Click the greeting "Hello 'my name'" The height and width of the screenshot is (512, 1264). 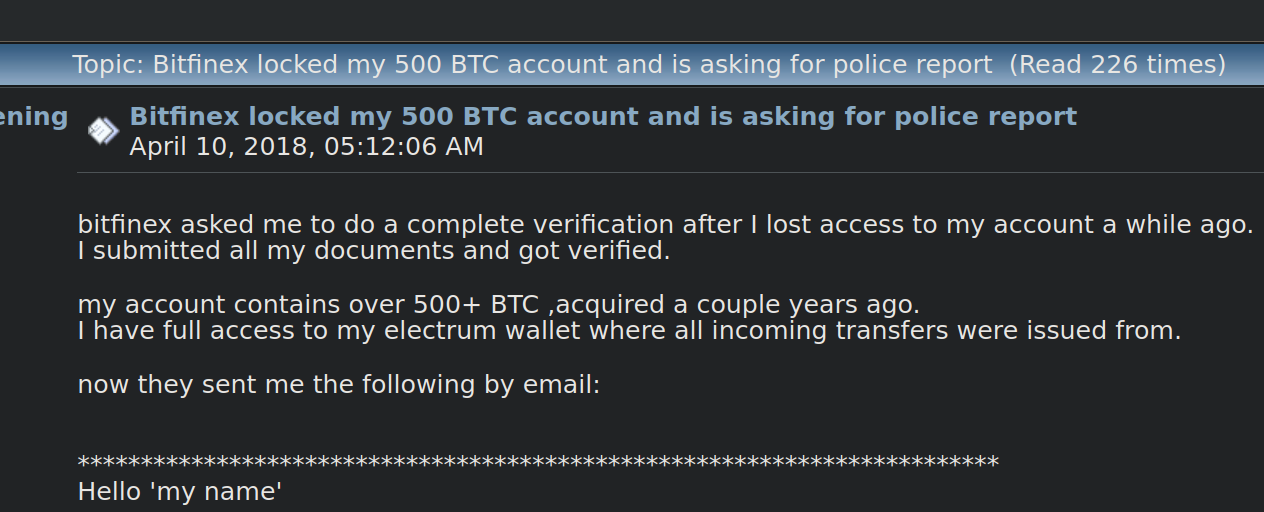pyautogui.click(x=180, y=492)
